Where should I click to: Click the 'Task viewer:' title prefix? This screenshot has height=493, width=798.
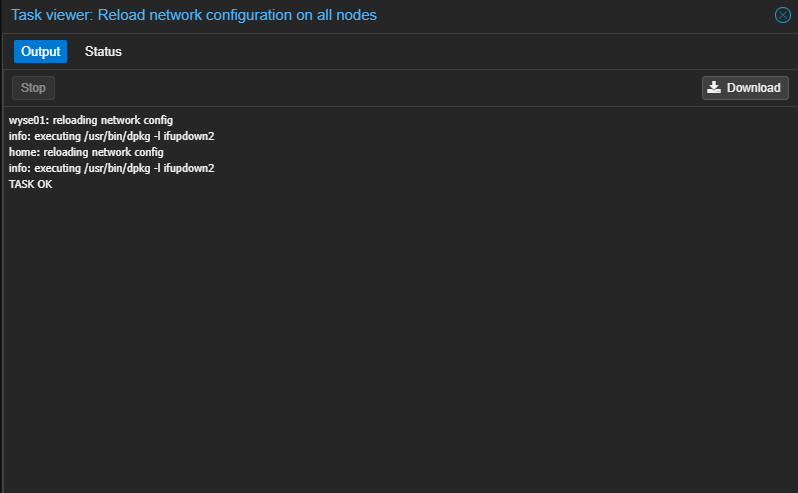tap(52, 15)
